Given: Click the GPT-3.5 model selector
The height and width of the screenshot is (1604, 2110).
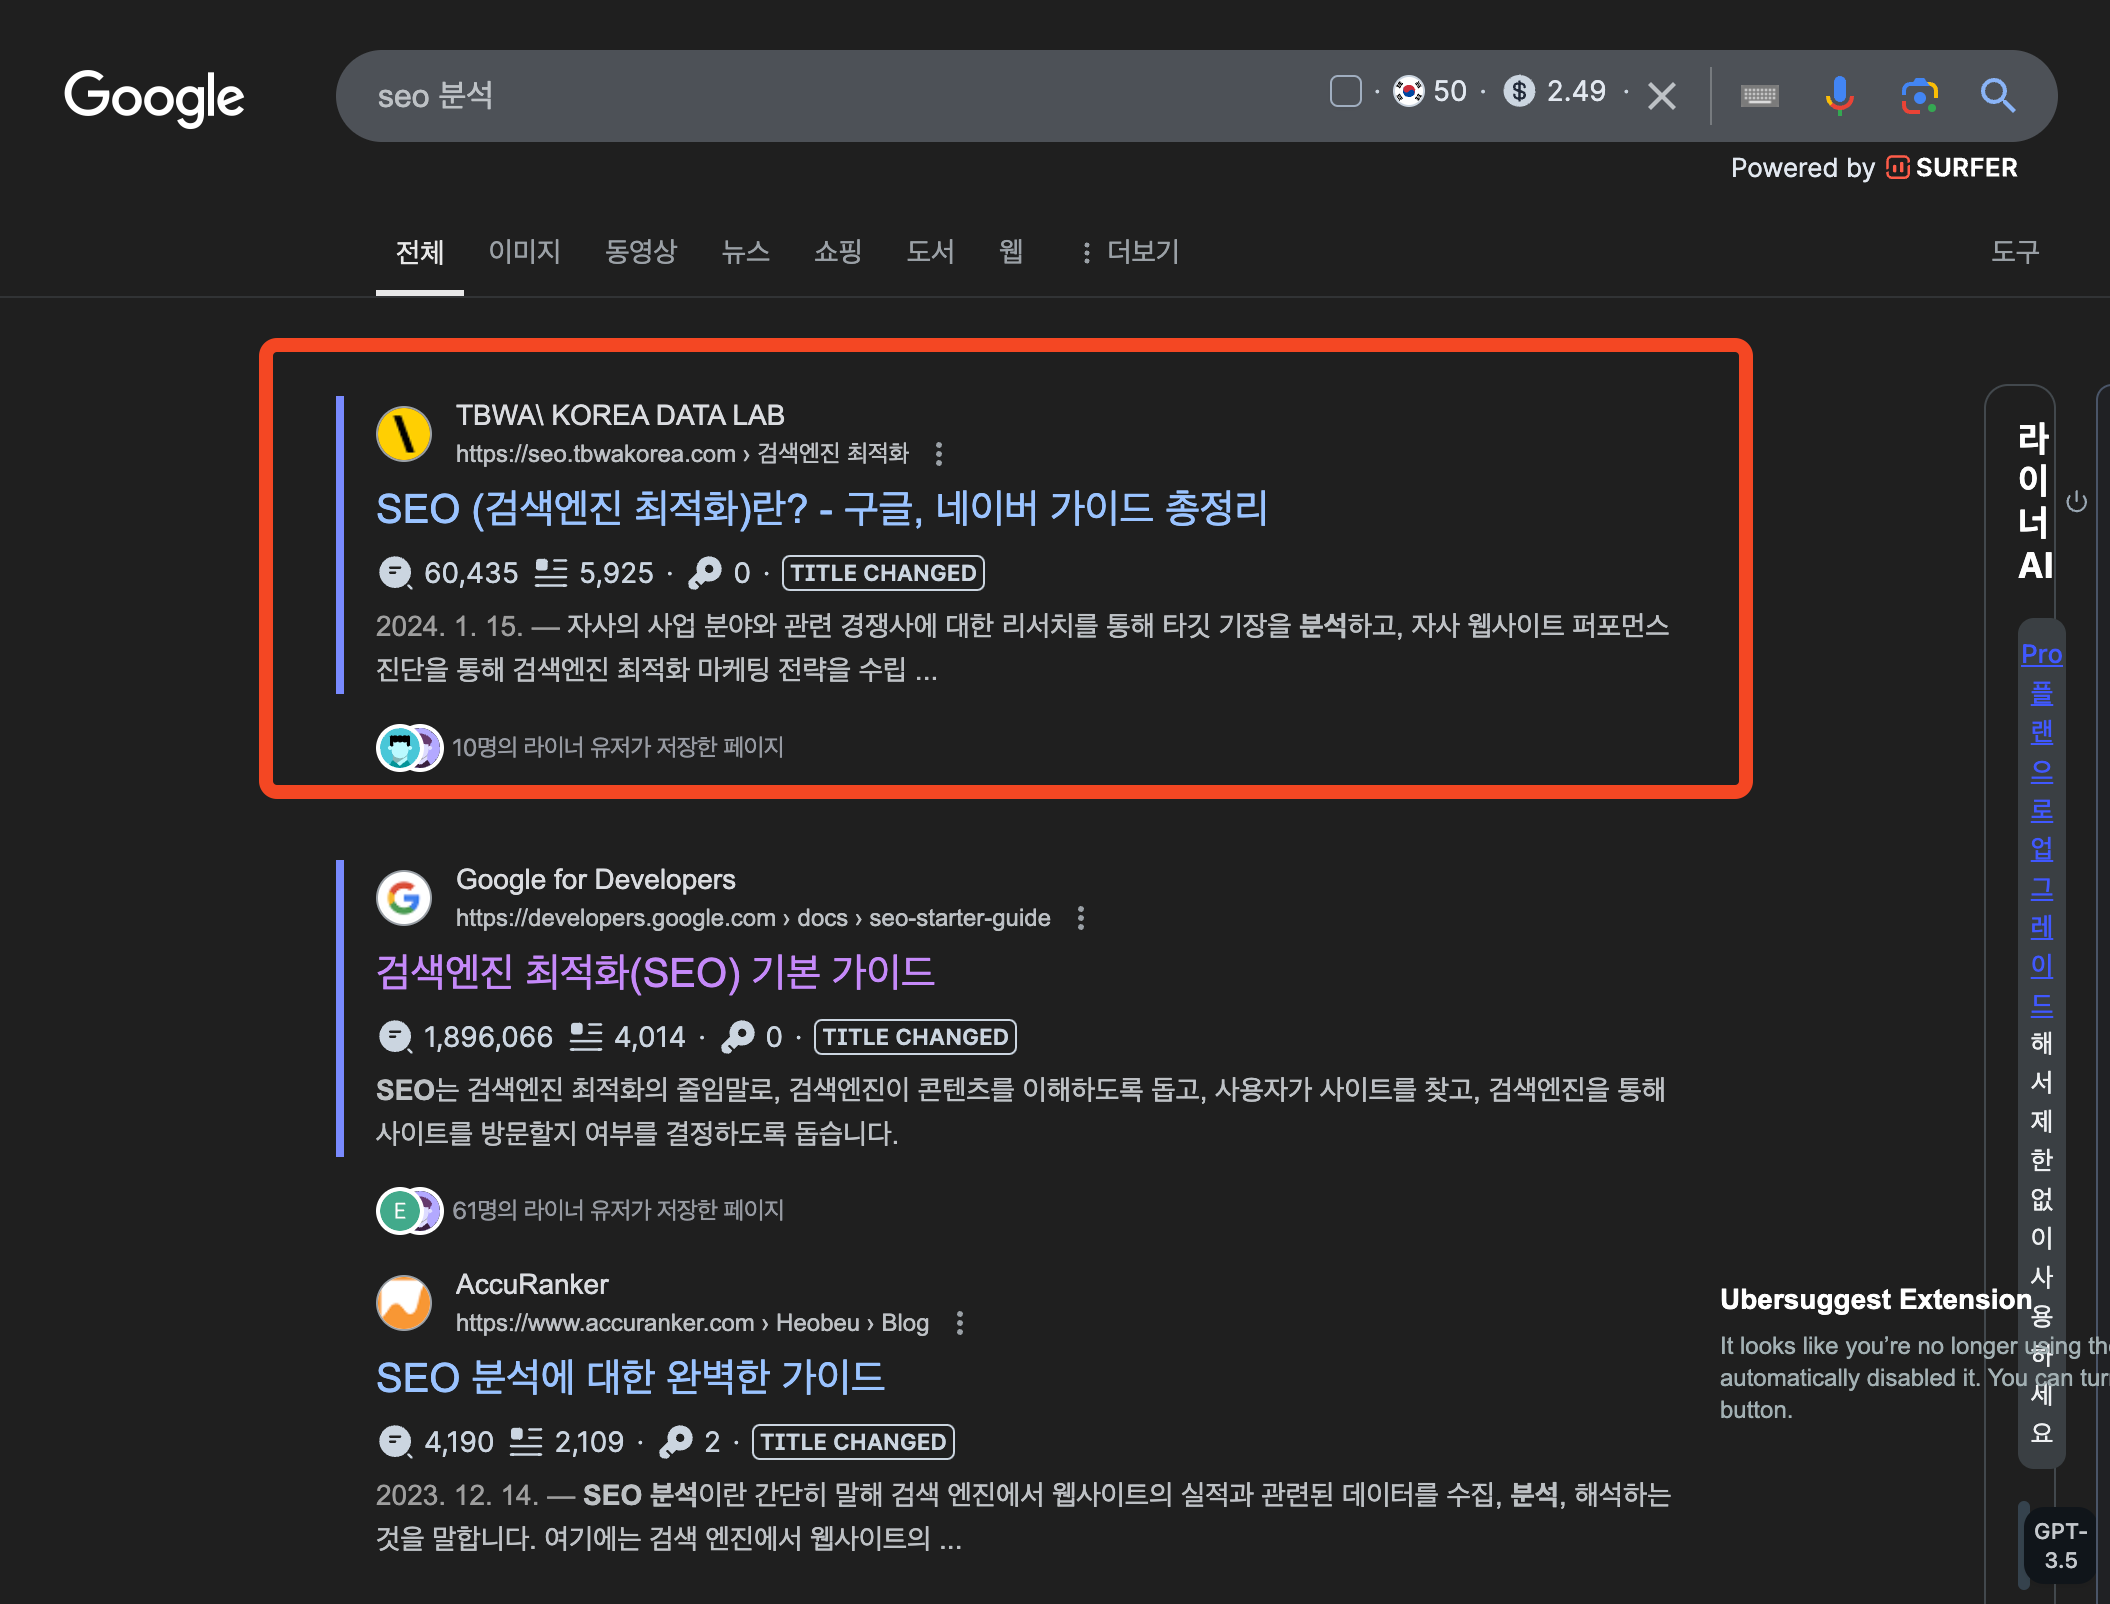Looking at the screenshot, I should point(2060,1545).
